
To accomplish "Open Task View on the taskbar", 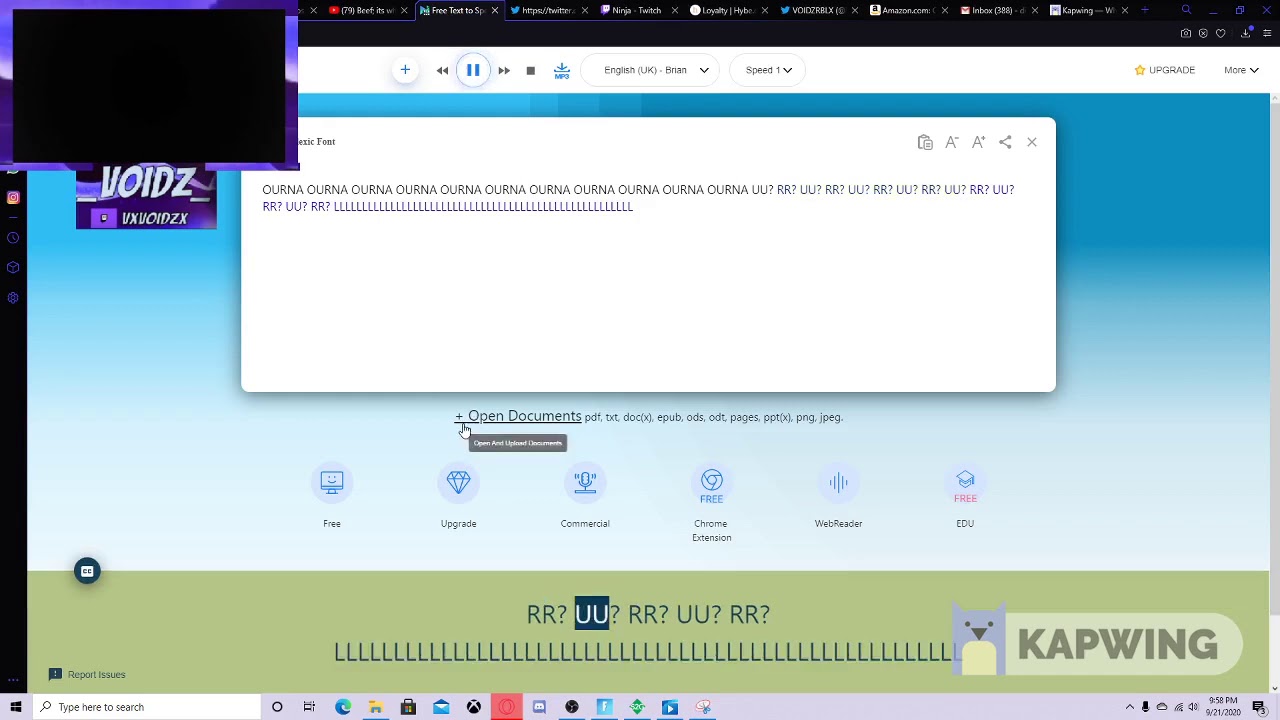I will coord(309,707).
